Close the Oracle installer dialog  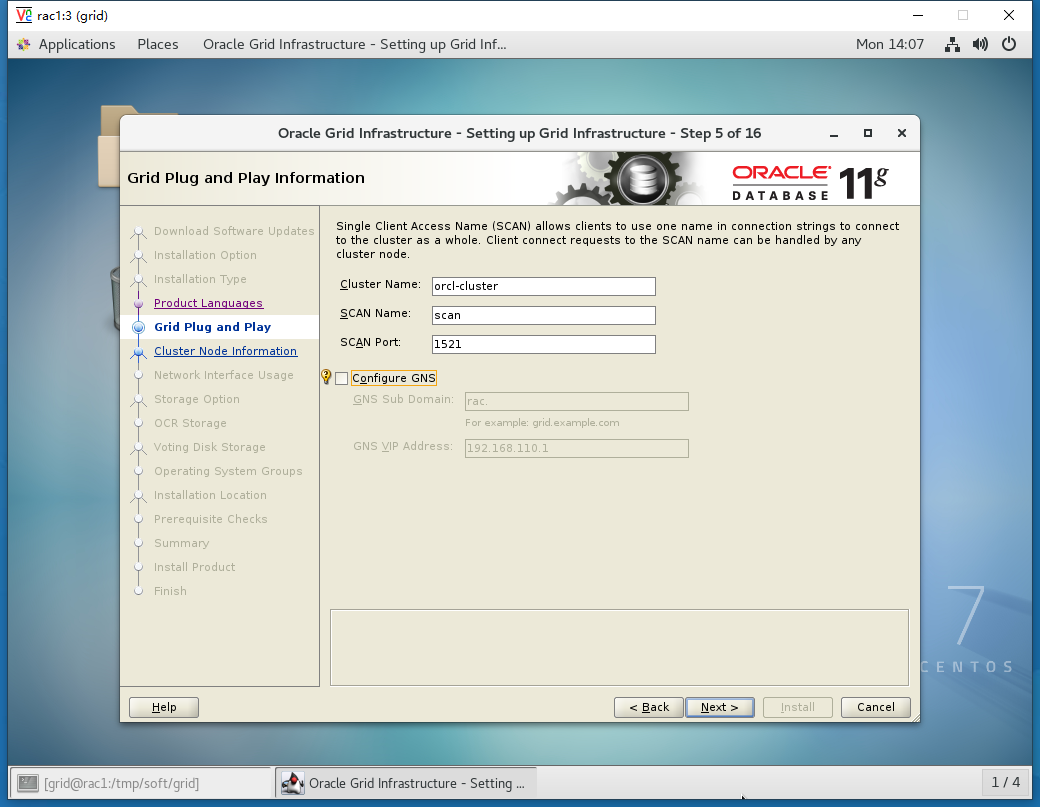901,133
